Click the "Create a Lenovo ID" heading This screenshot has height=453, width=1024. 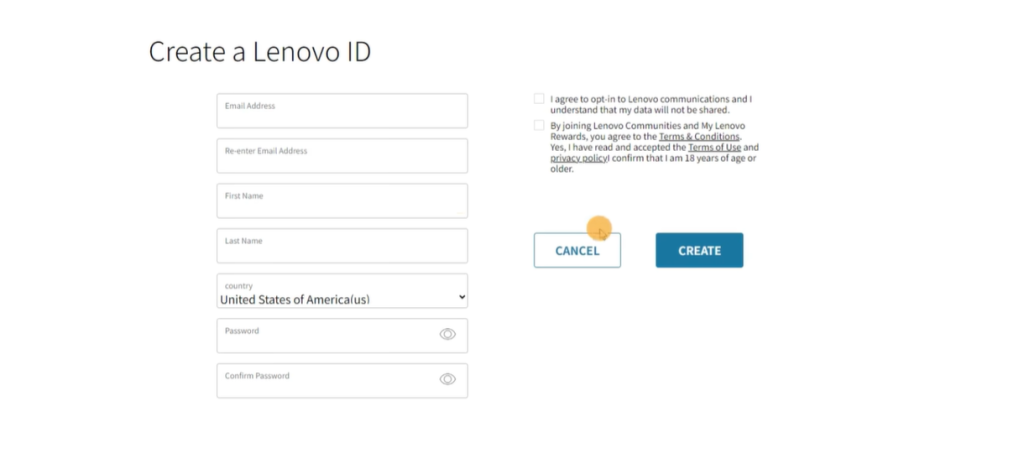tap(259, 52)
